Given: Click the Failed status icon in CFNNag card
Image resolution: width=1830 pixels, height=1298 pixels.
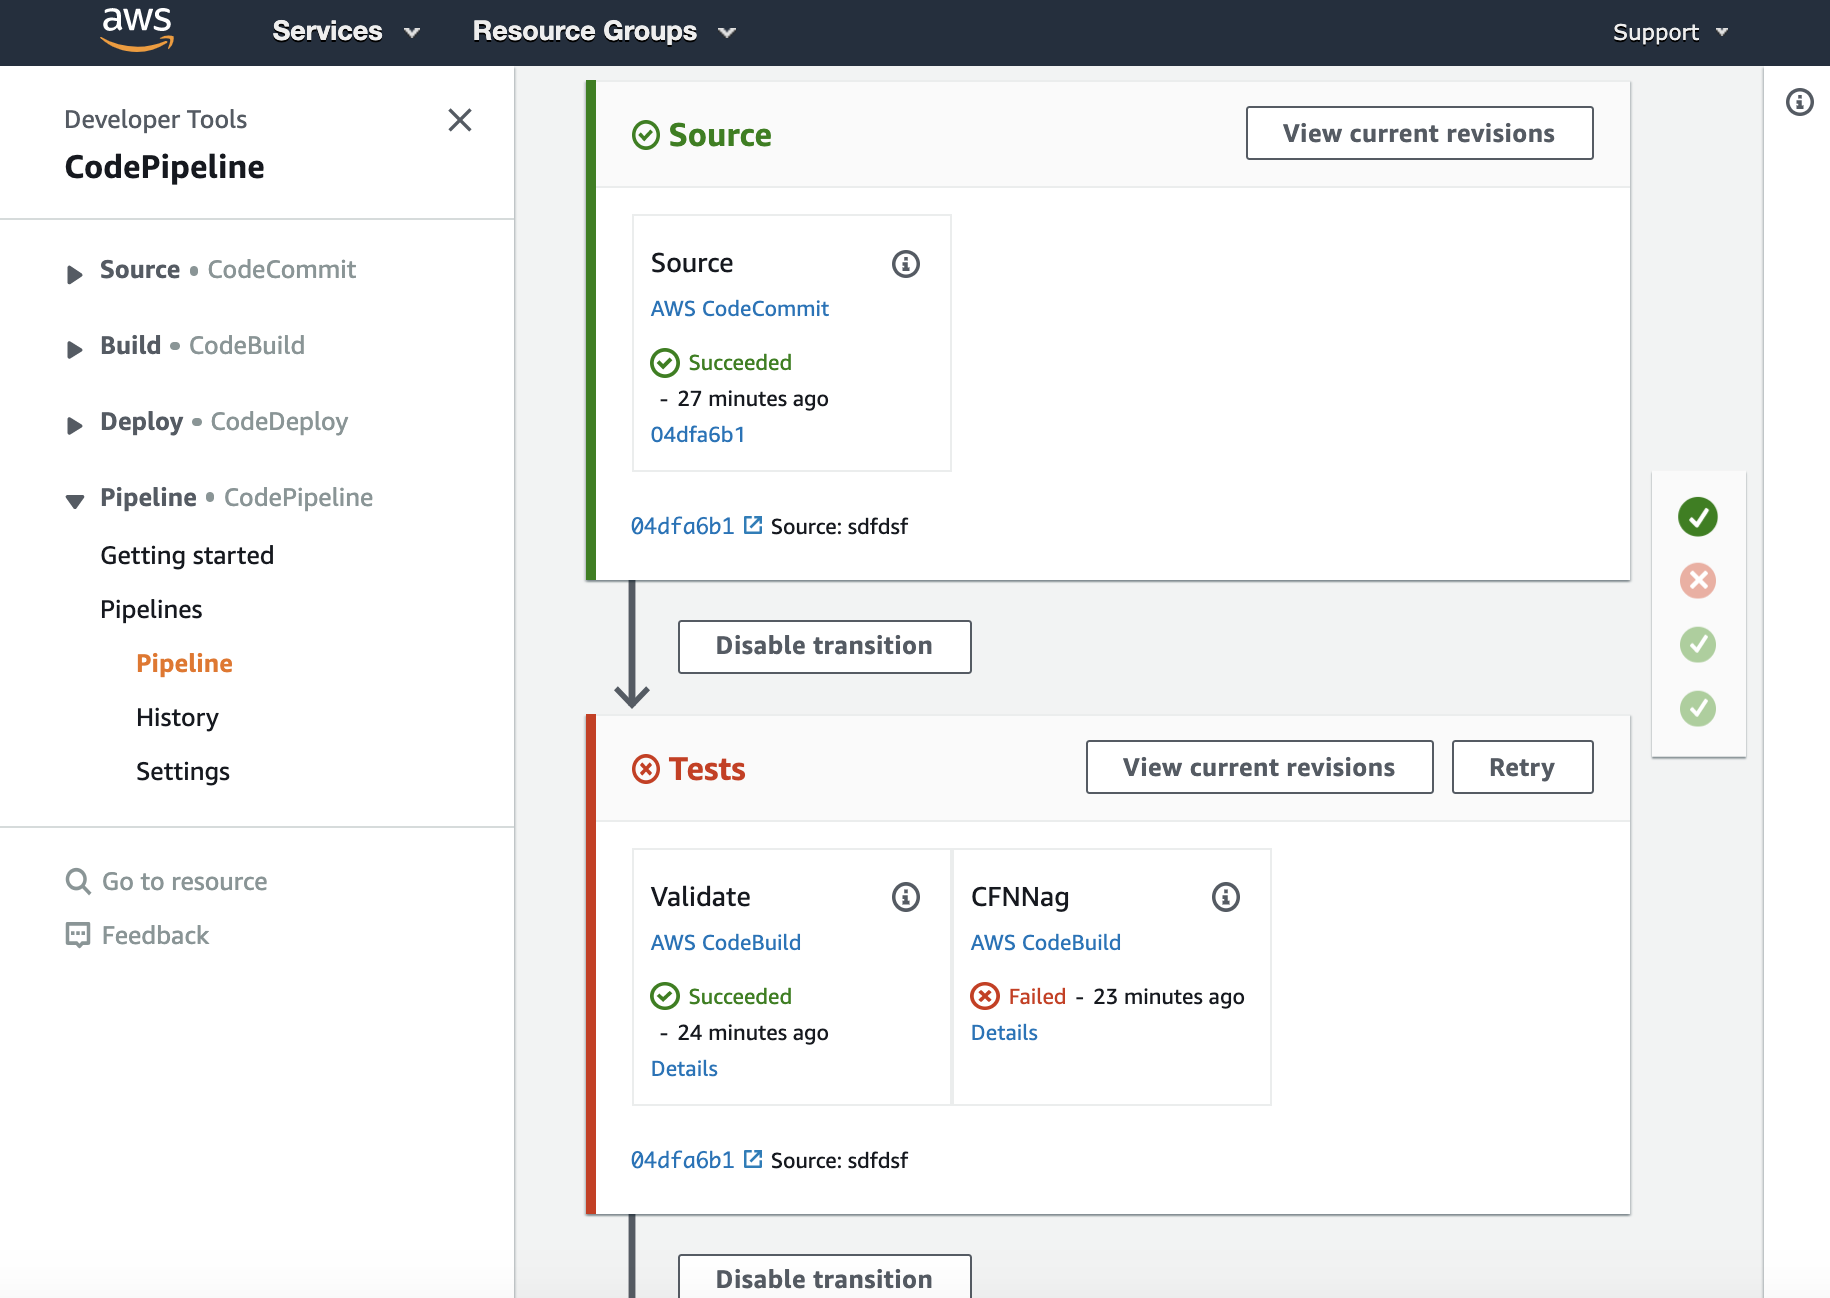Looking at the screenshot, I should coord(985,997).
